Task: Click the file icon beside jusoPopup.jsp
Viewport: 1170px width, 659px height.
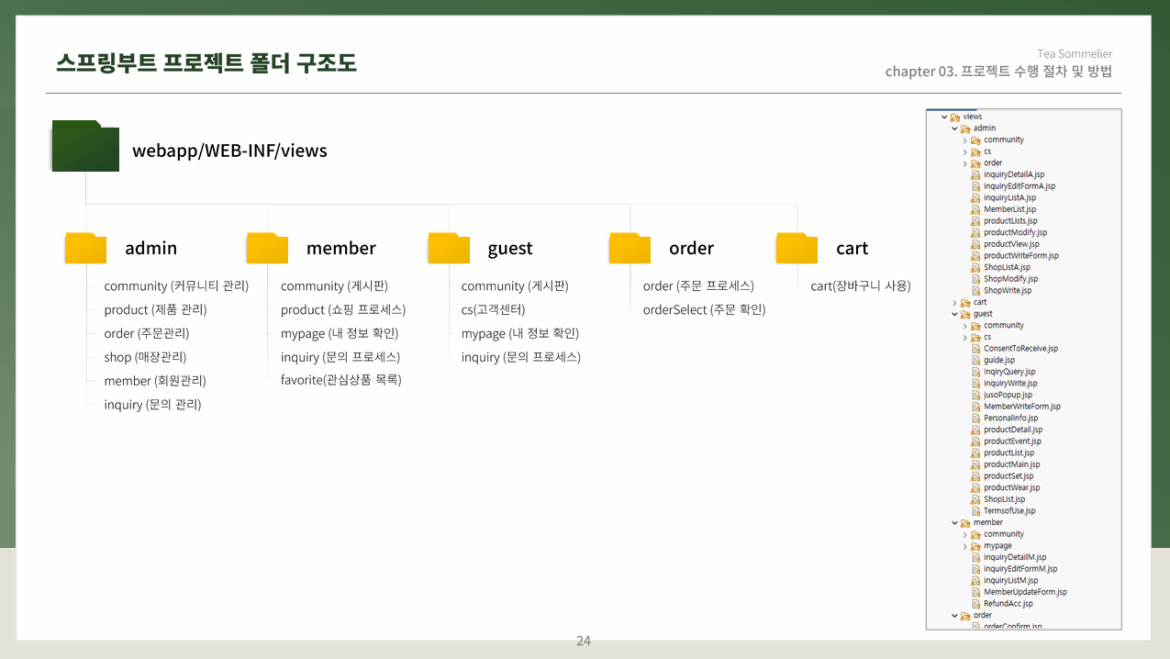Action: pos(975,395)
